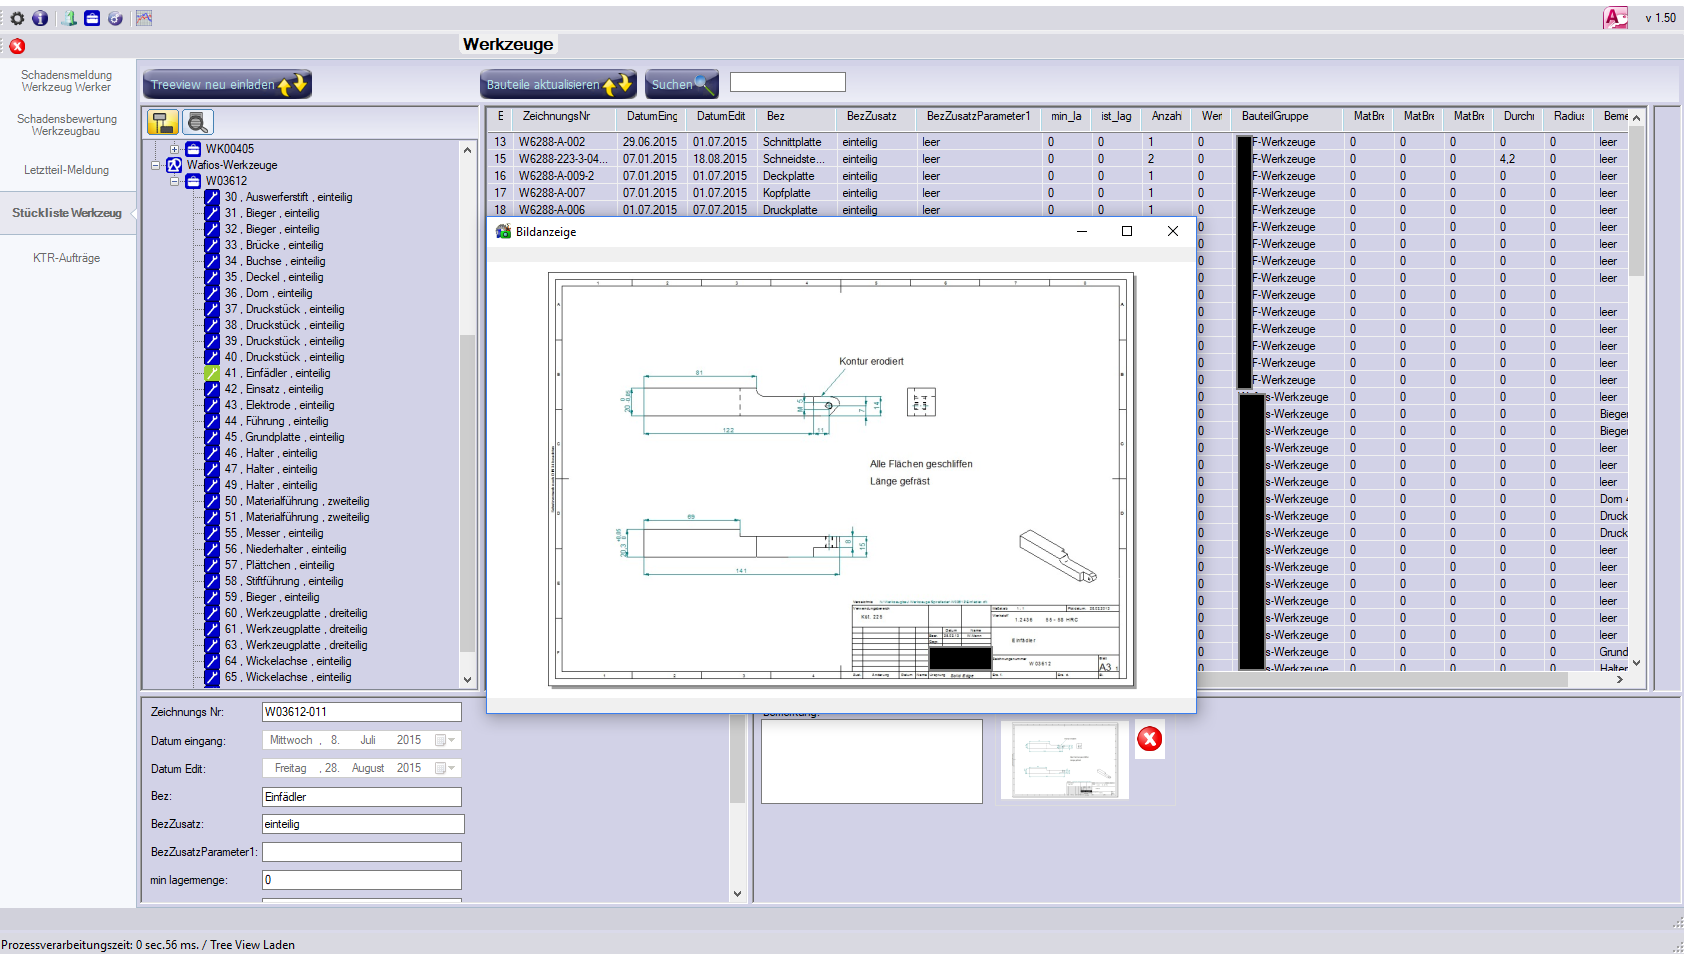1684x954 pixels.
Task: Click the Bauteile aktualisieren button
Action: click(x=558, y=85)
